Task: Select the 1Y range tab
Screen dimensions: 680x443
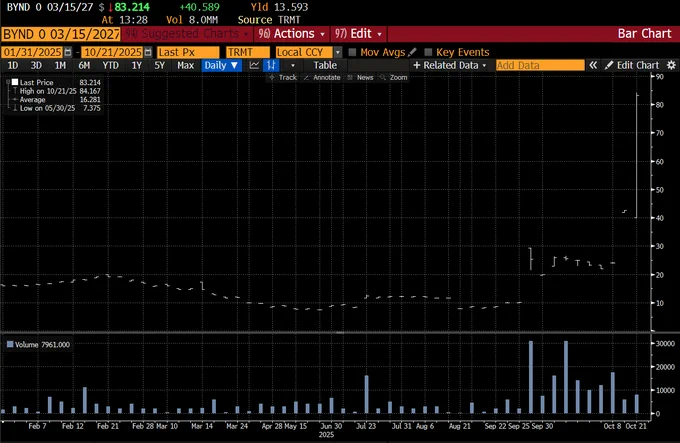Action: [137, 65]
